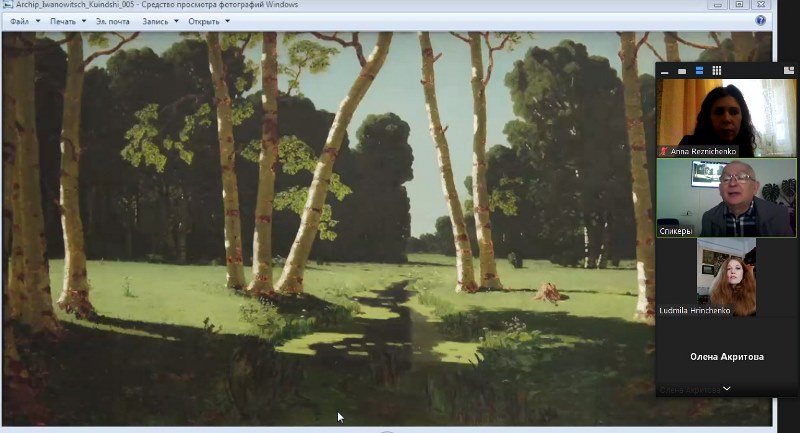Click the Zoom panel pop-out icon

[x=790, y=70]
